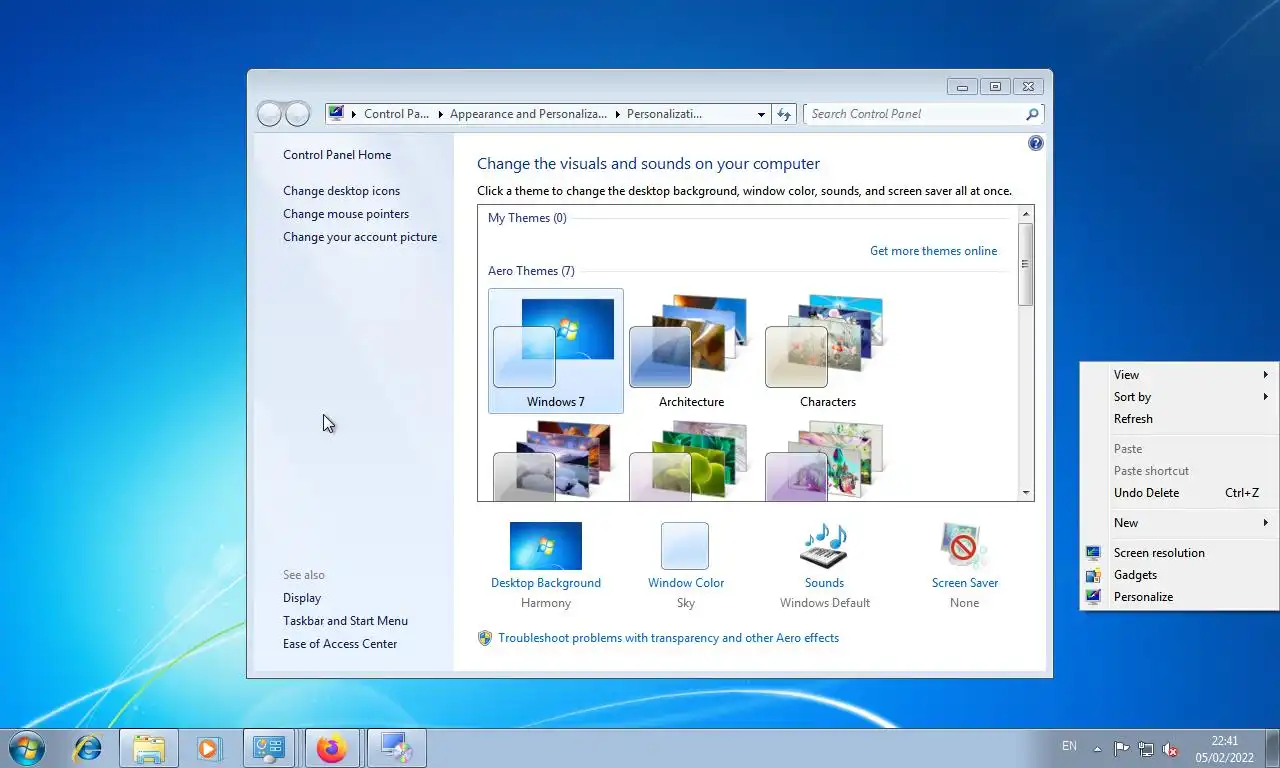Screen dimensions: 1280x768
Task: Open Windows Explorer from taskbar
Action: click(149, 748)
